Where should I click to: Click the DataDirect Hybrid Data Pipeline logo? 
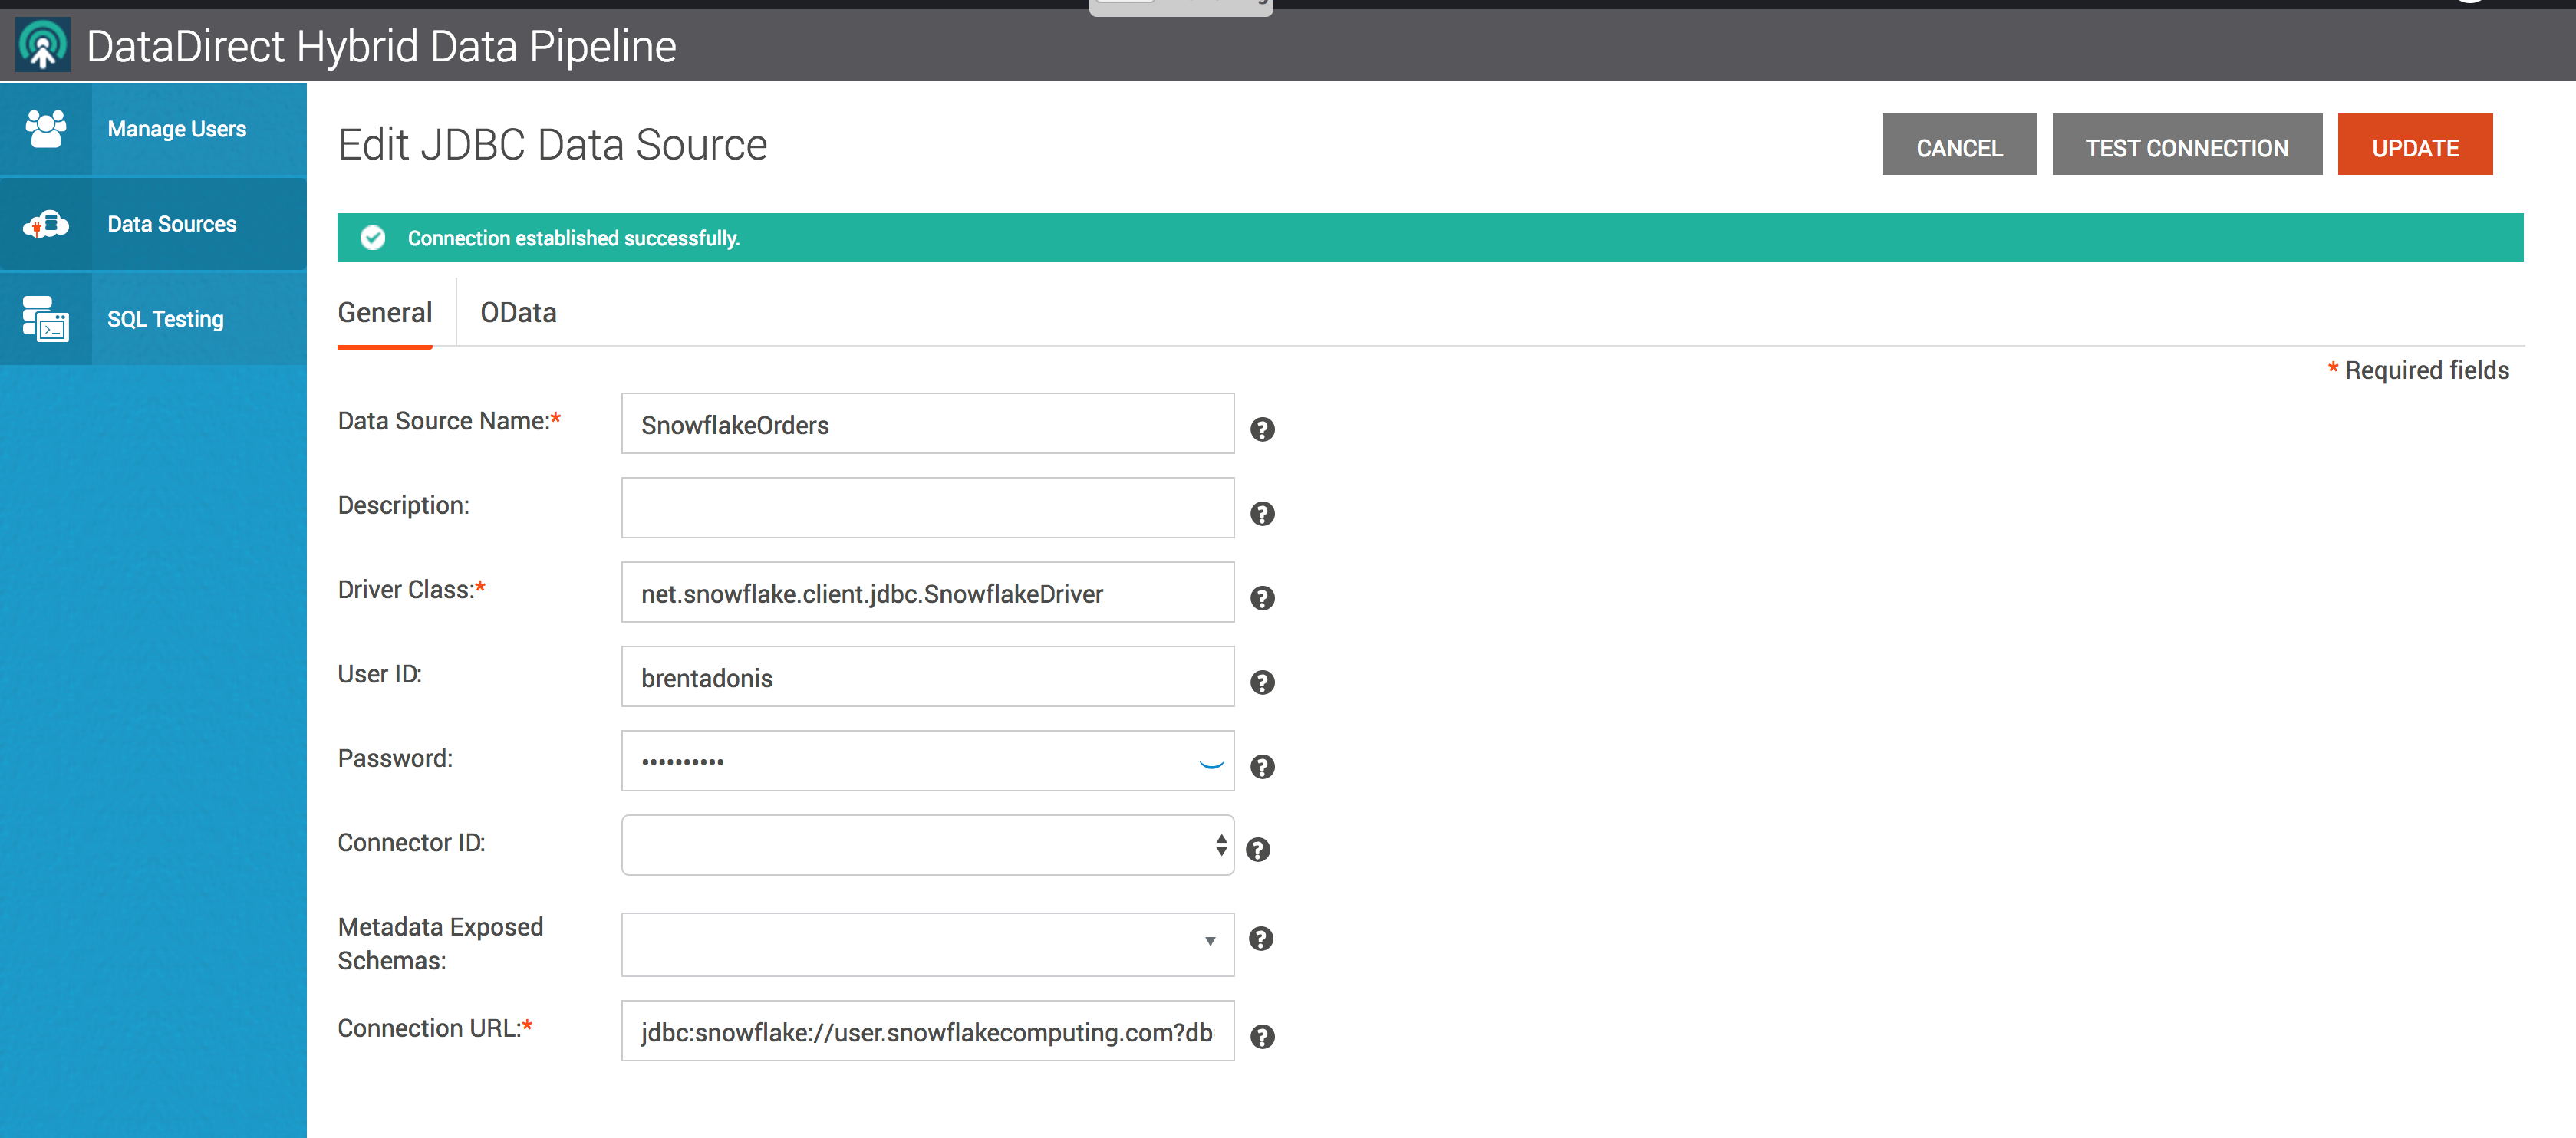(x=44, y=44)
